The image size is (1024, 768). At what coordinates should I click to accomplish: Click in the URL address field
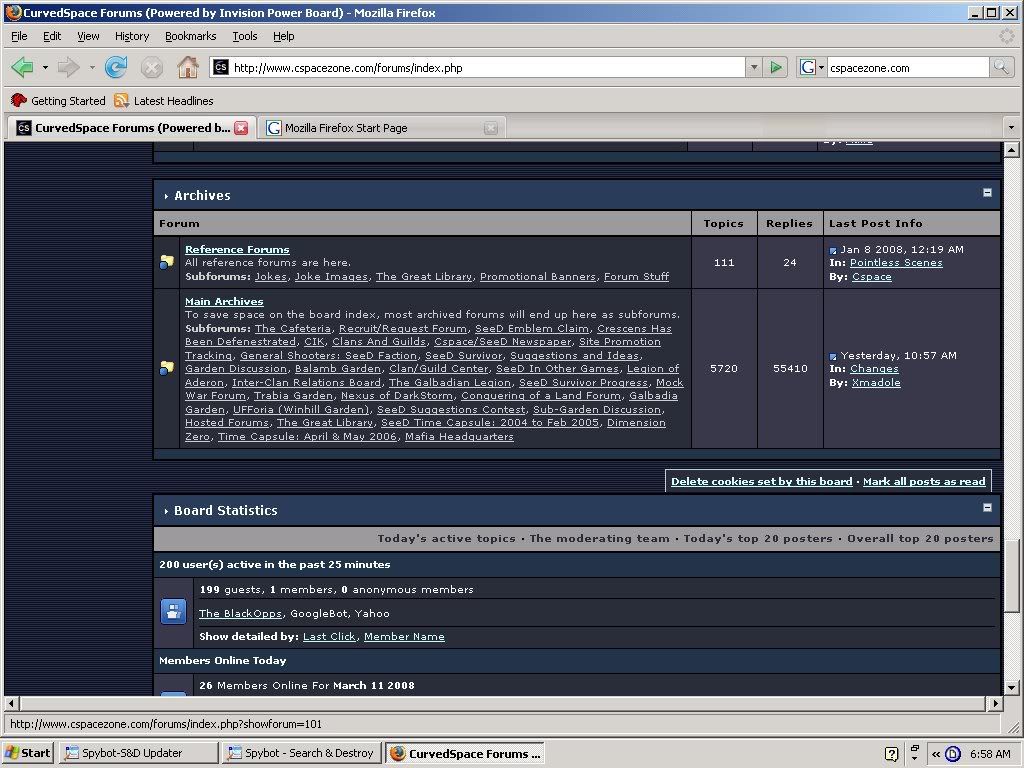[480, 68]
